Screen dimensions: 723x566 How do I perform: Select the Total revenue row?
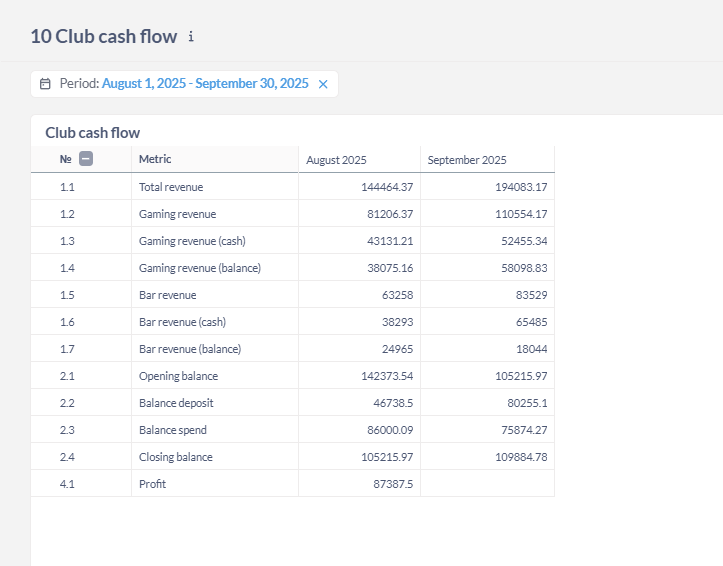coord(171,187)
